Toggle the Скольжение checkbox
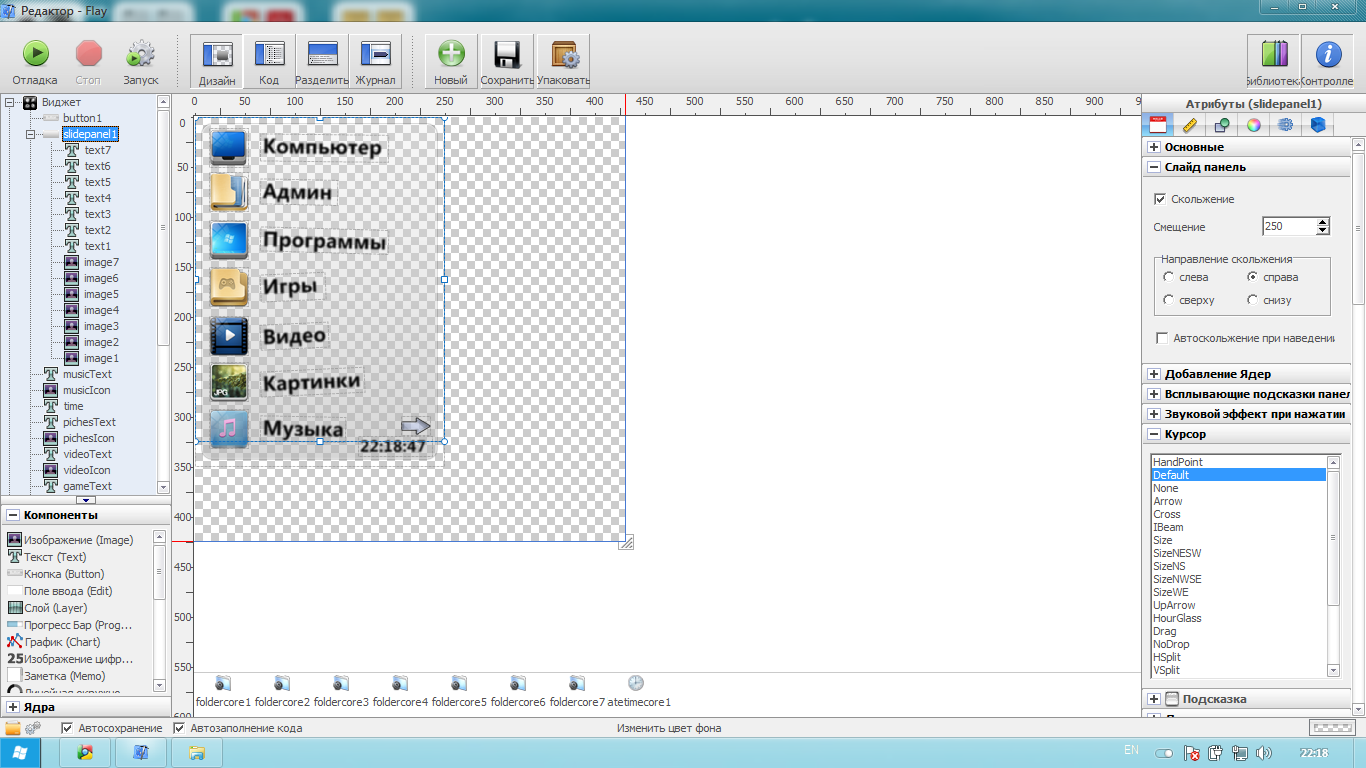The height and width of the screenshot is (768, 1366). [1160, 199]
